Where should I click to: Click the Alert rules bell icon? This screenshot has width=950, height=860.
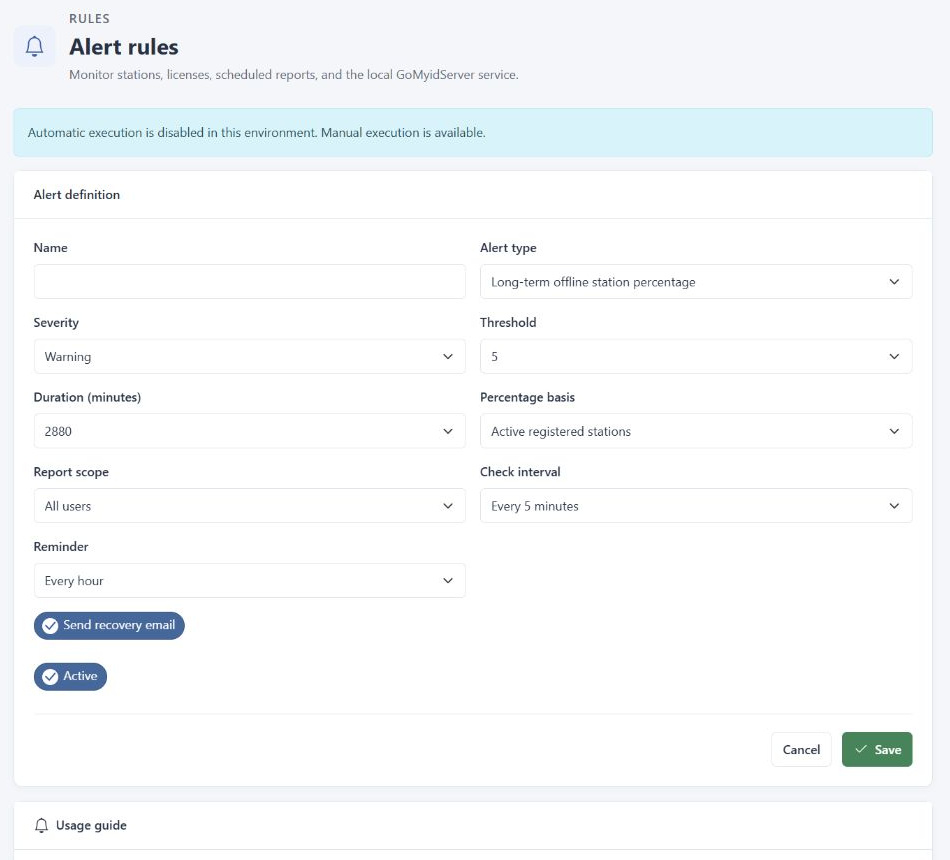click(35, 46)
